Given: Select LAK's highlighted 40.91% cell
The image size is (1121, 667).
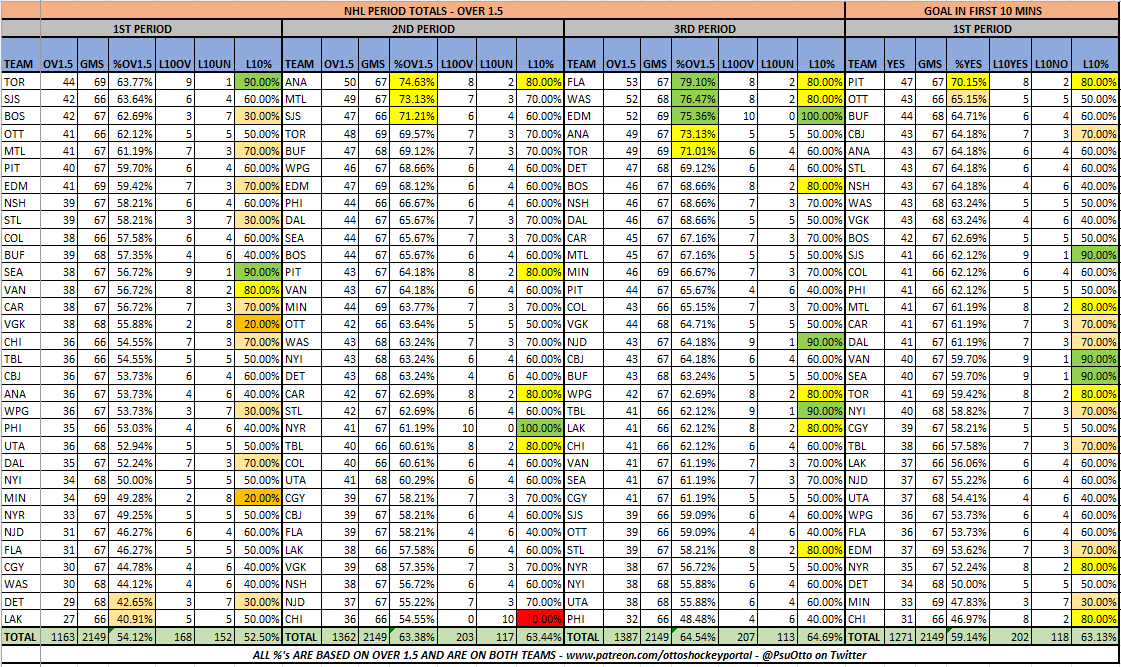Looking at the screenshot, I should (132, 619).
